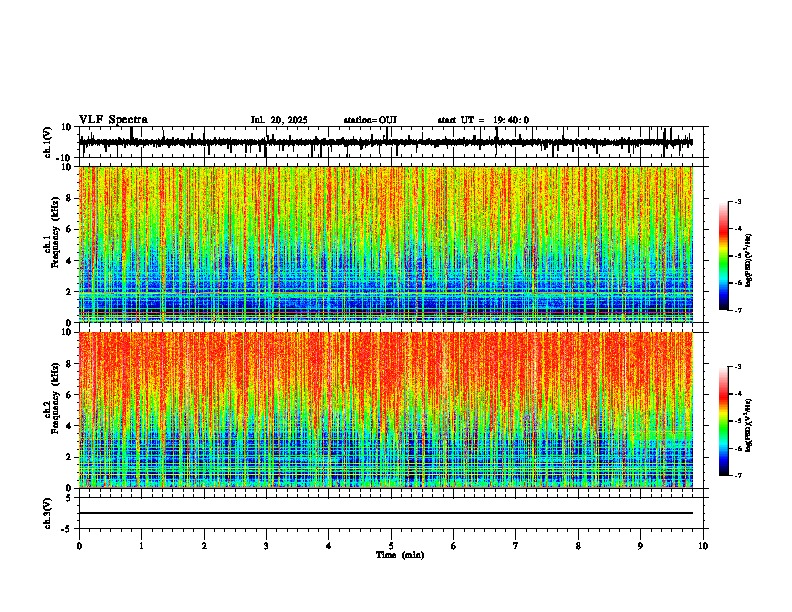Viewport: 792px width, 612px height.
Task: Click the ch.1 color bar log(PSD) units label
Action: point(749,260)
